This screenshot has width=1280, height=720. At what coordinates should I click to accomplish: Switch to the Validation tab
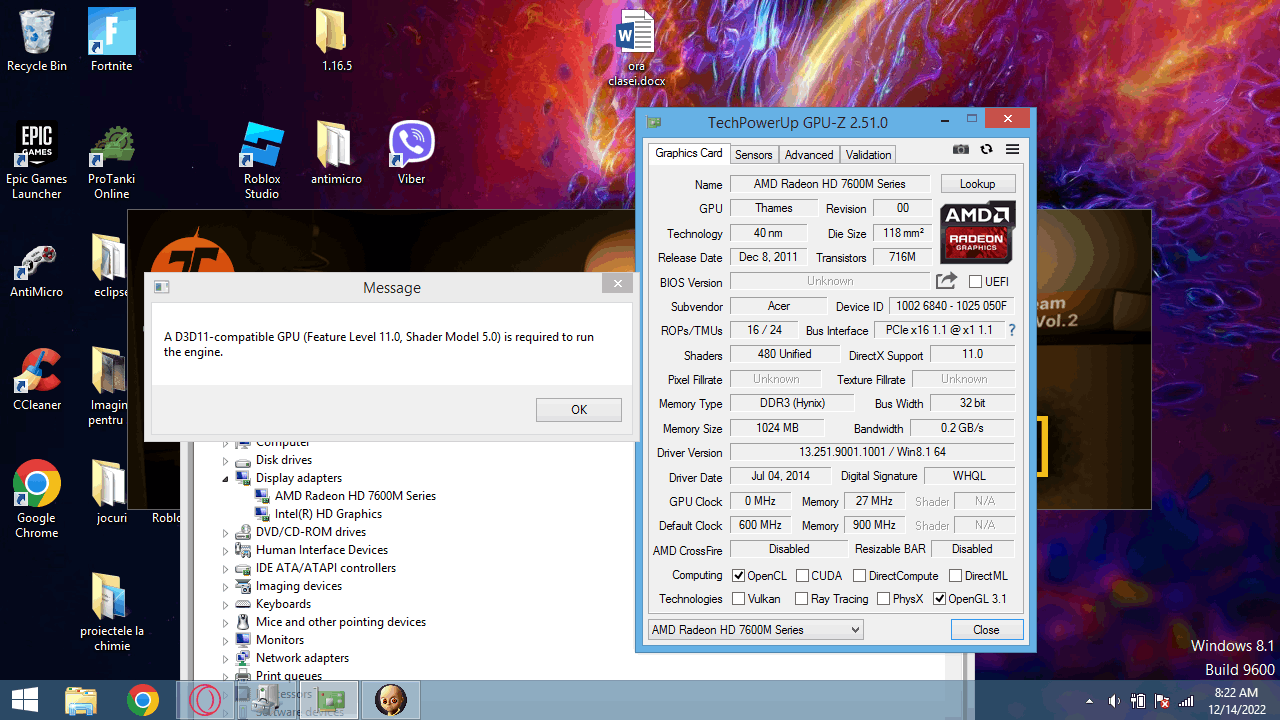click(x=868, y=155)
